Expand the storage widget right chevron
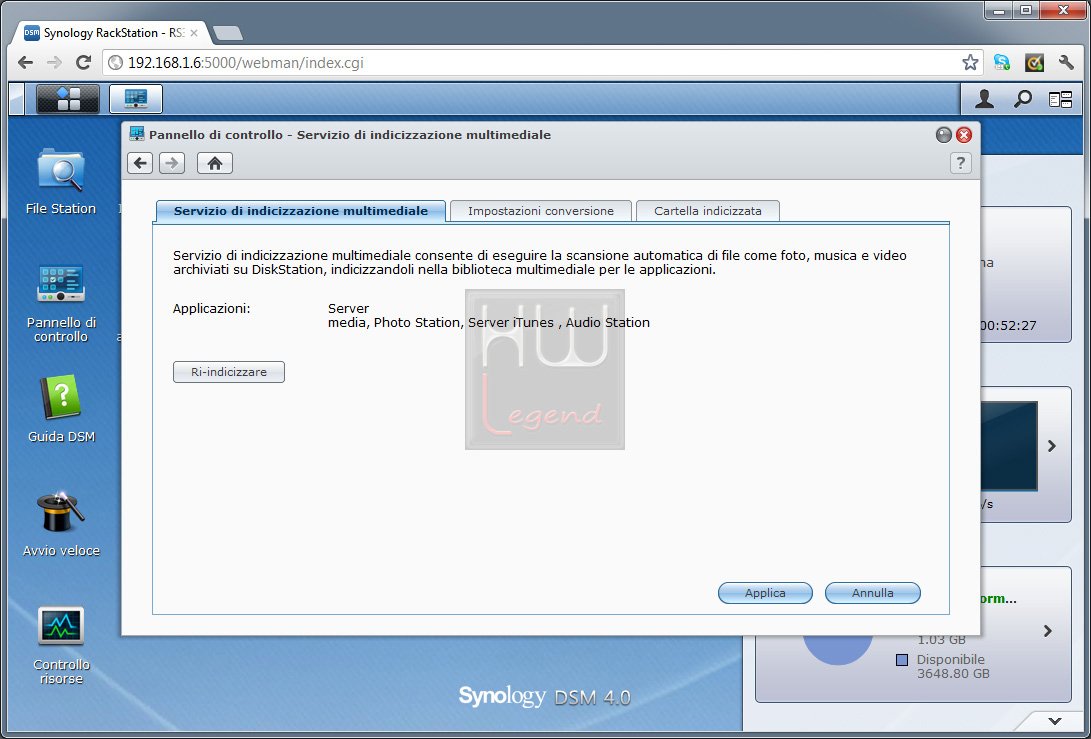 click(1048, 631)
